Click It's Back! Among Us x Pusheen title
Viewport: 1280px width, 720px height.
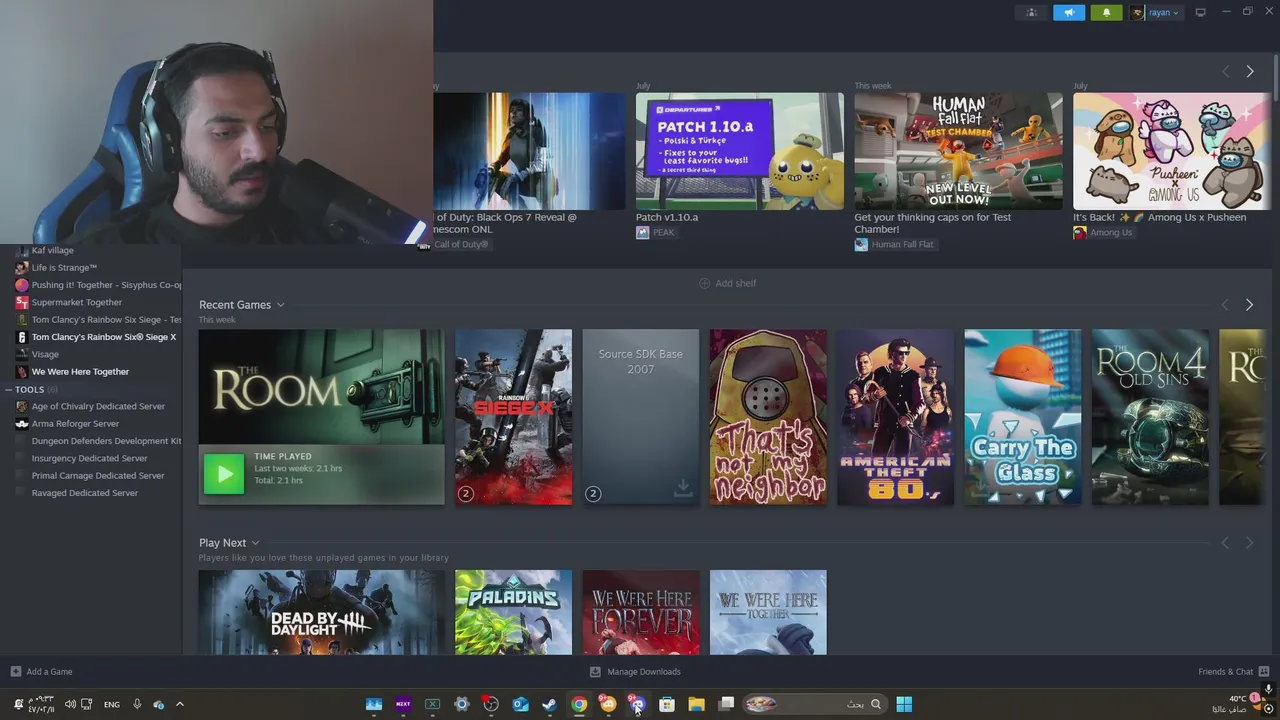pyautogui.click(x=1159, y=217)
